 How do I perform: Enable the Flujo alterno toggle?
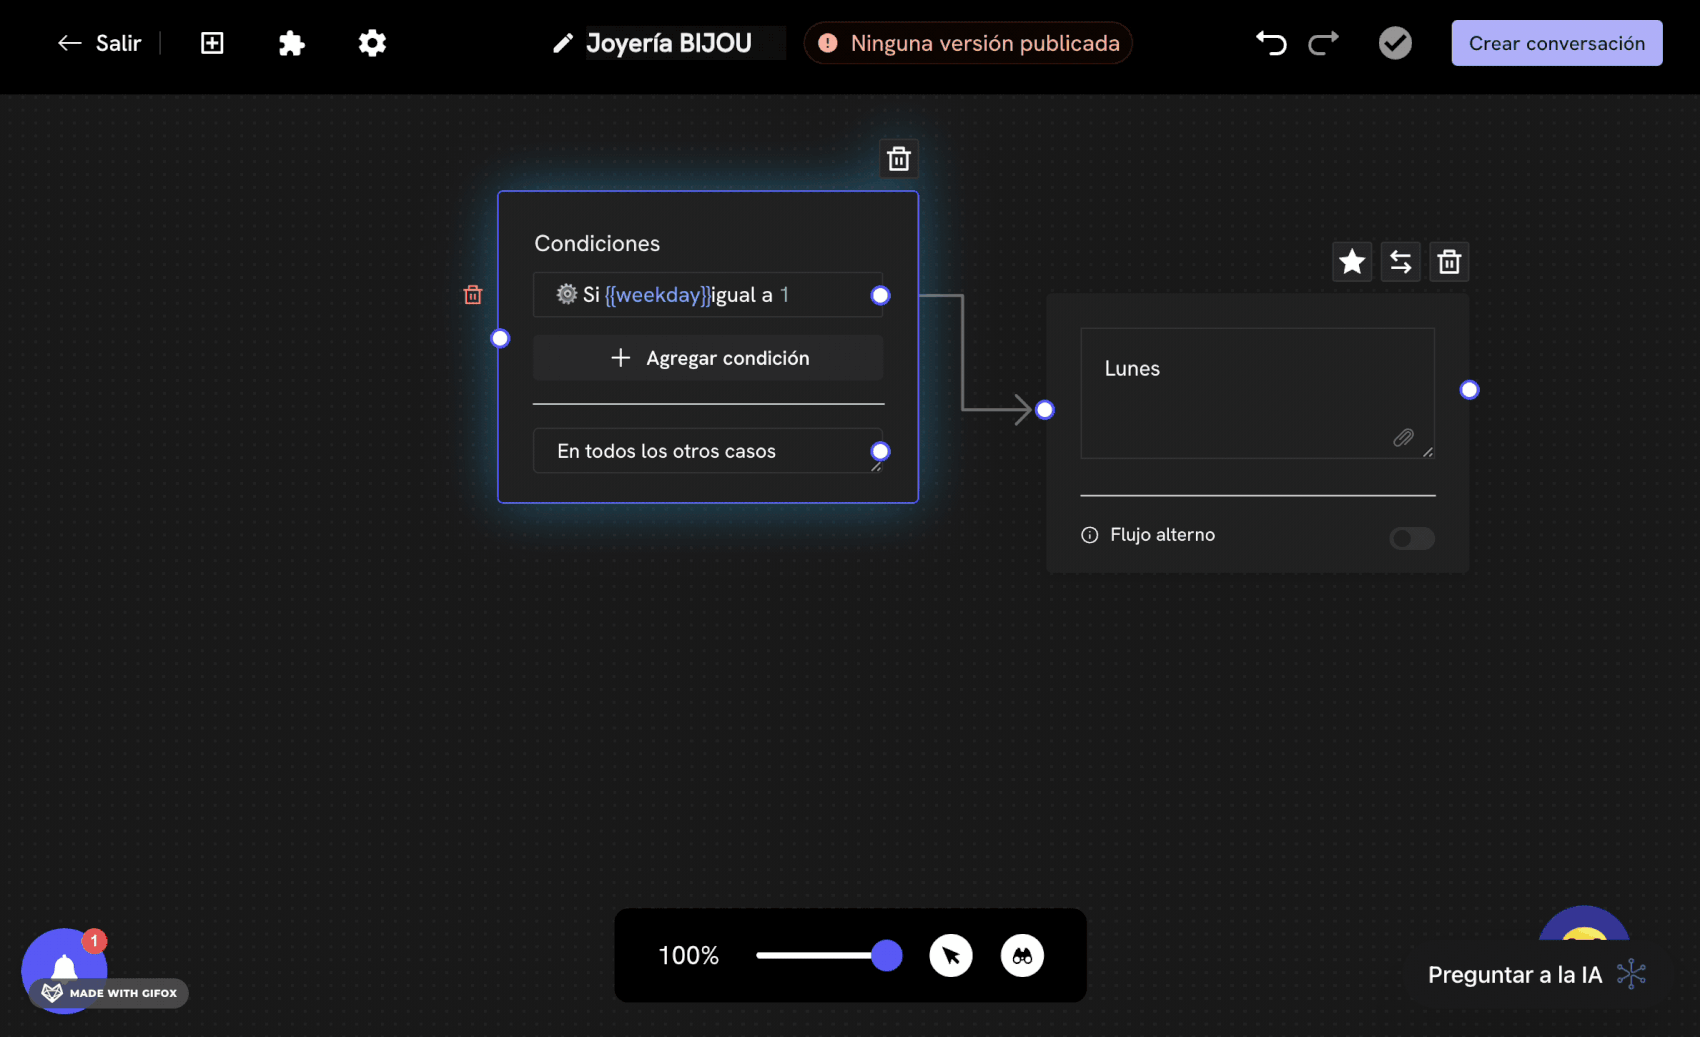click(1411, 538)
